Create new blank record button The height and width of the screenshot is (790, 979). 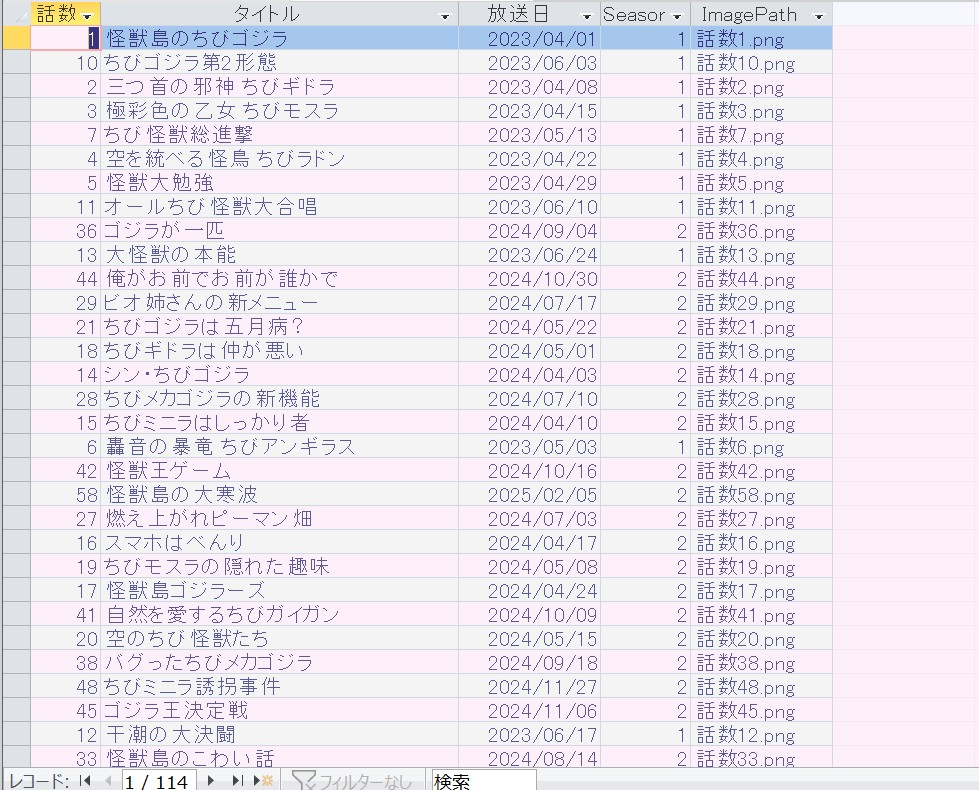click(263, 781)
